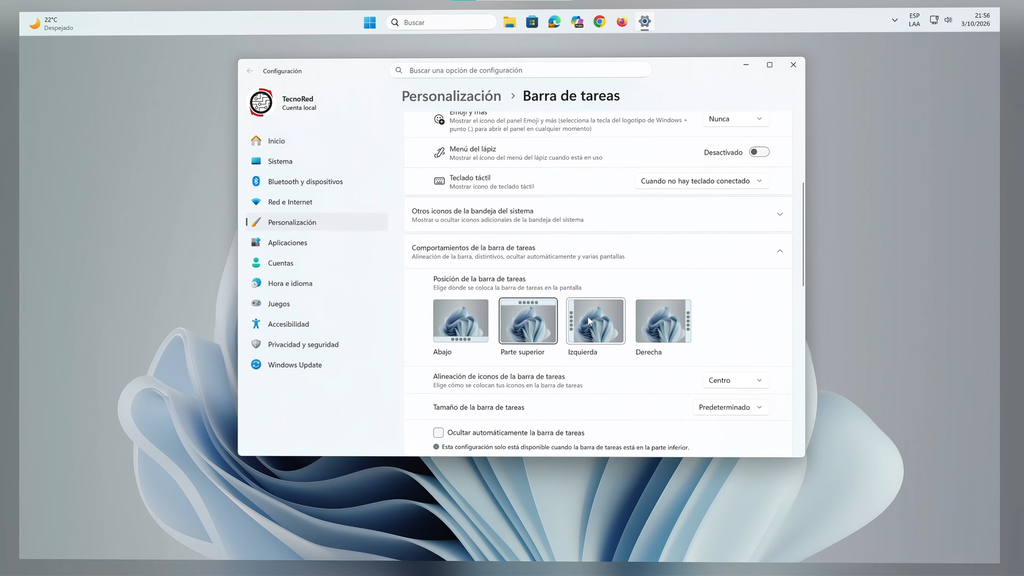Open the network status tray icon
Viewport: 1024px width, 576px height.
point(934,20)
